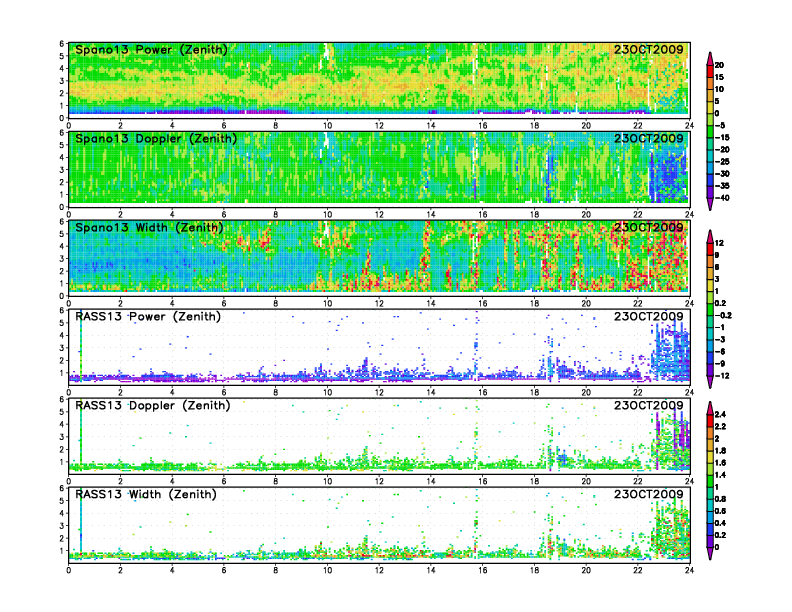Click the "12" label on the middle colorbar

pyautogui.click(x=719, y=243)
